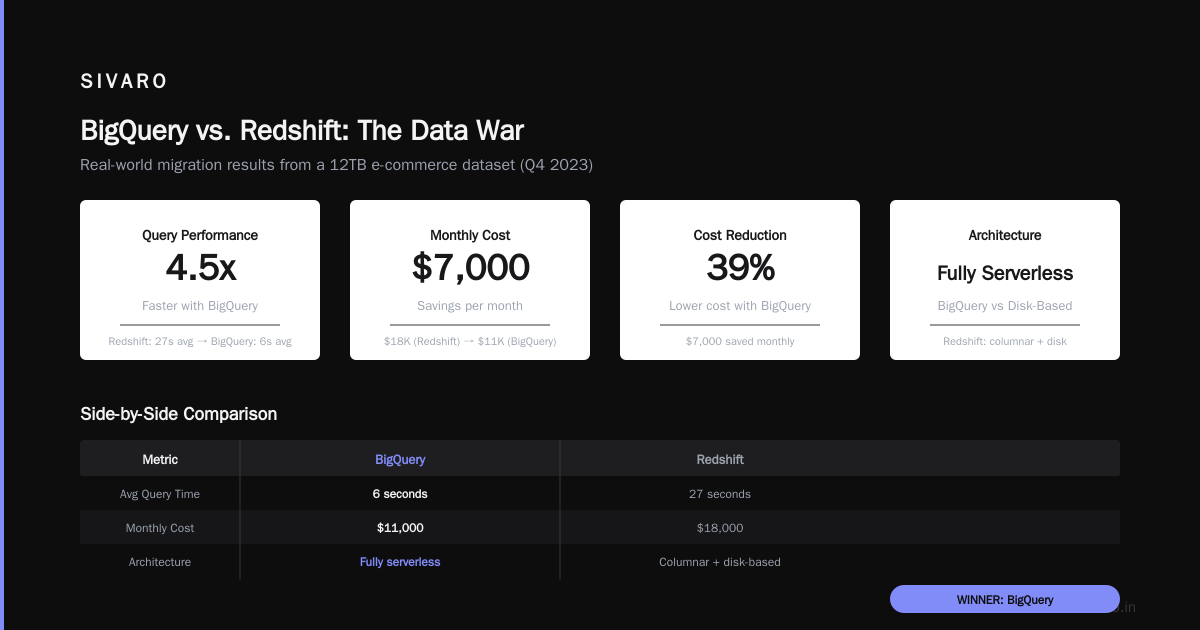Click the "27 seconds" table cell
The width and height of the screenshot is (1200, 630).
click(720, 494)
